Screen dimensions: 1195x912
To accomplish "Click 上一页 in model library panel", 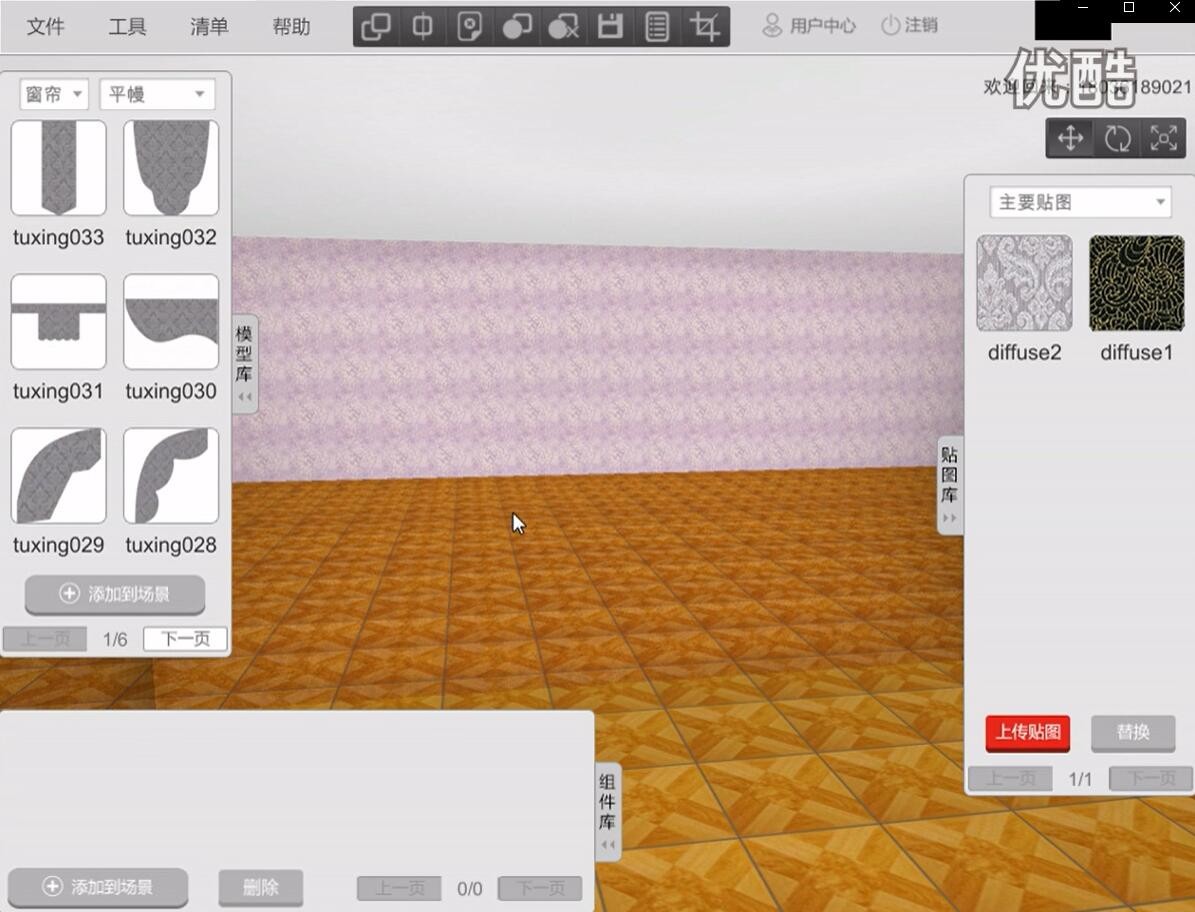I will (44, 638).
